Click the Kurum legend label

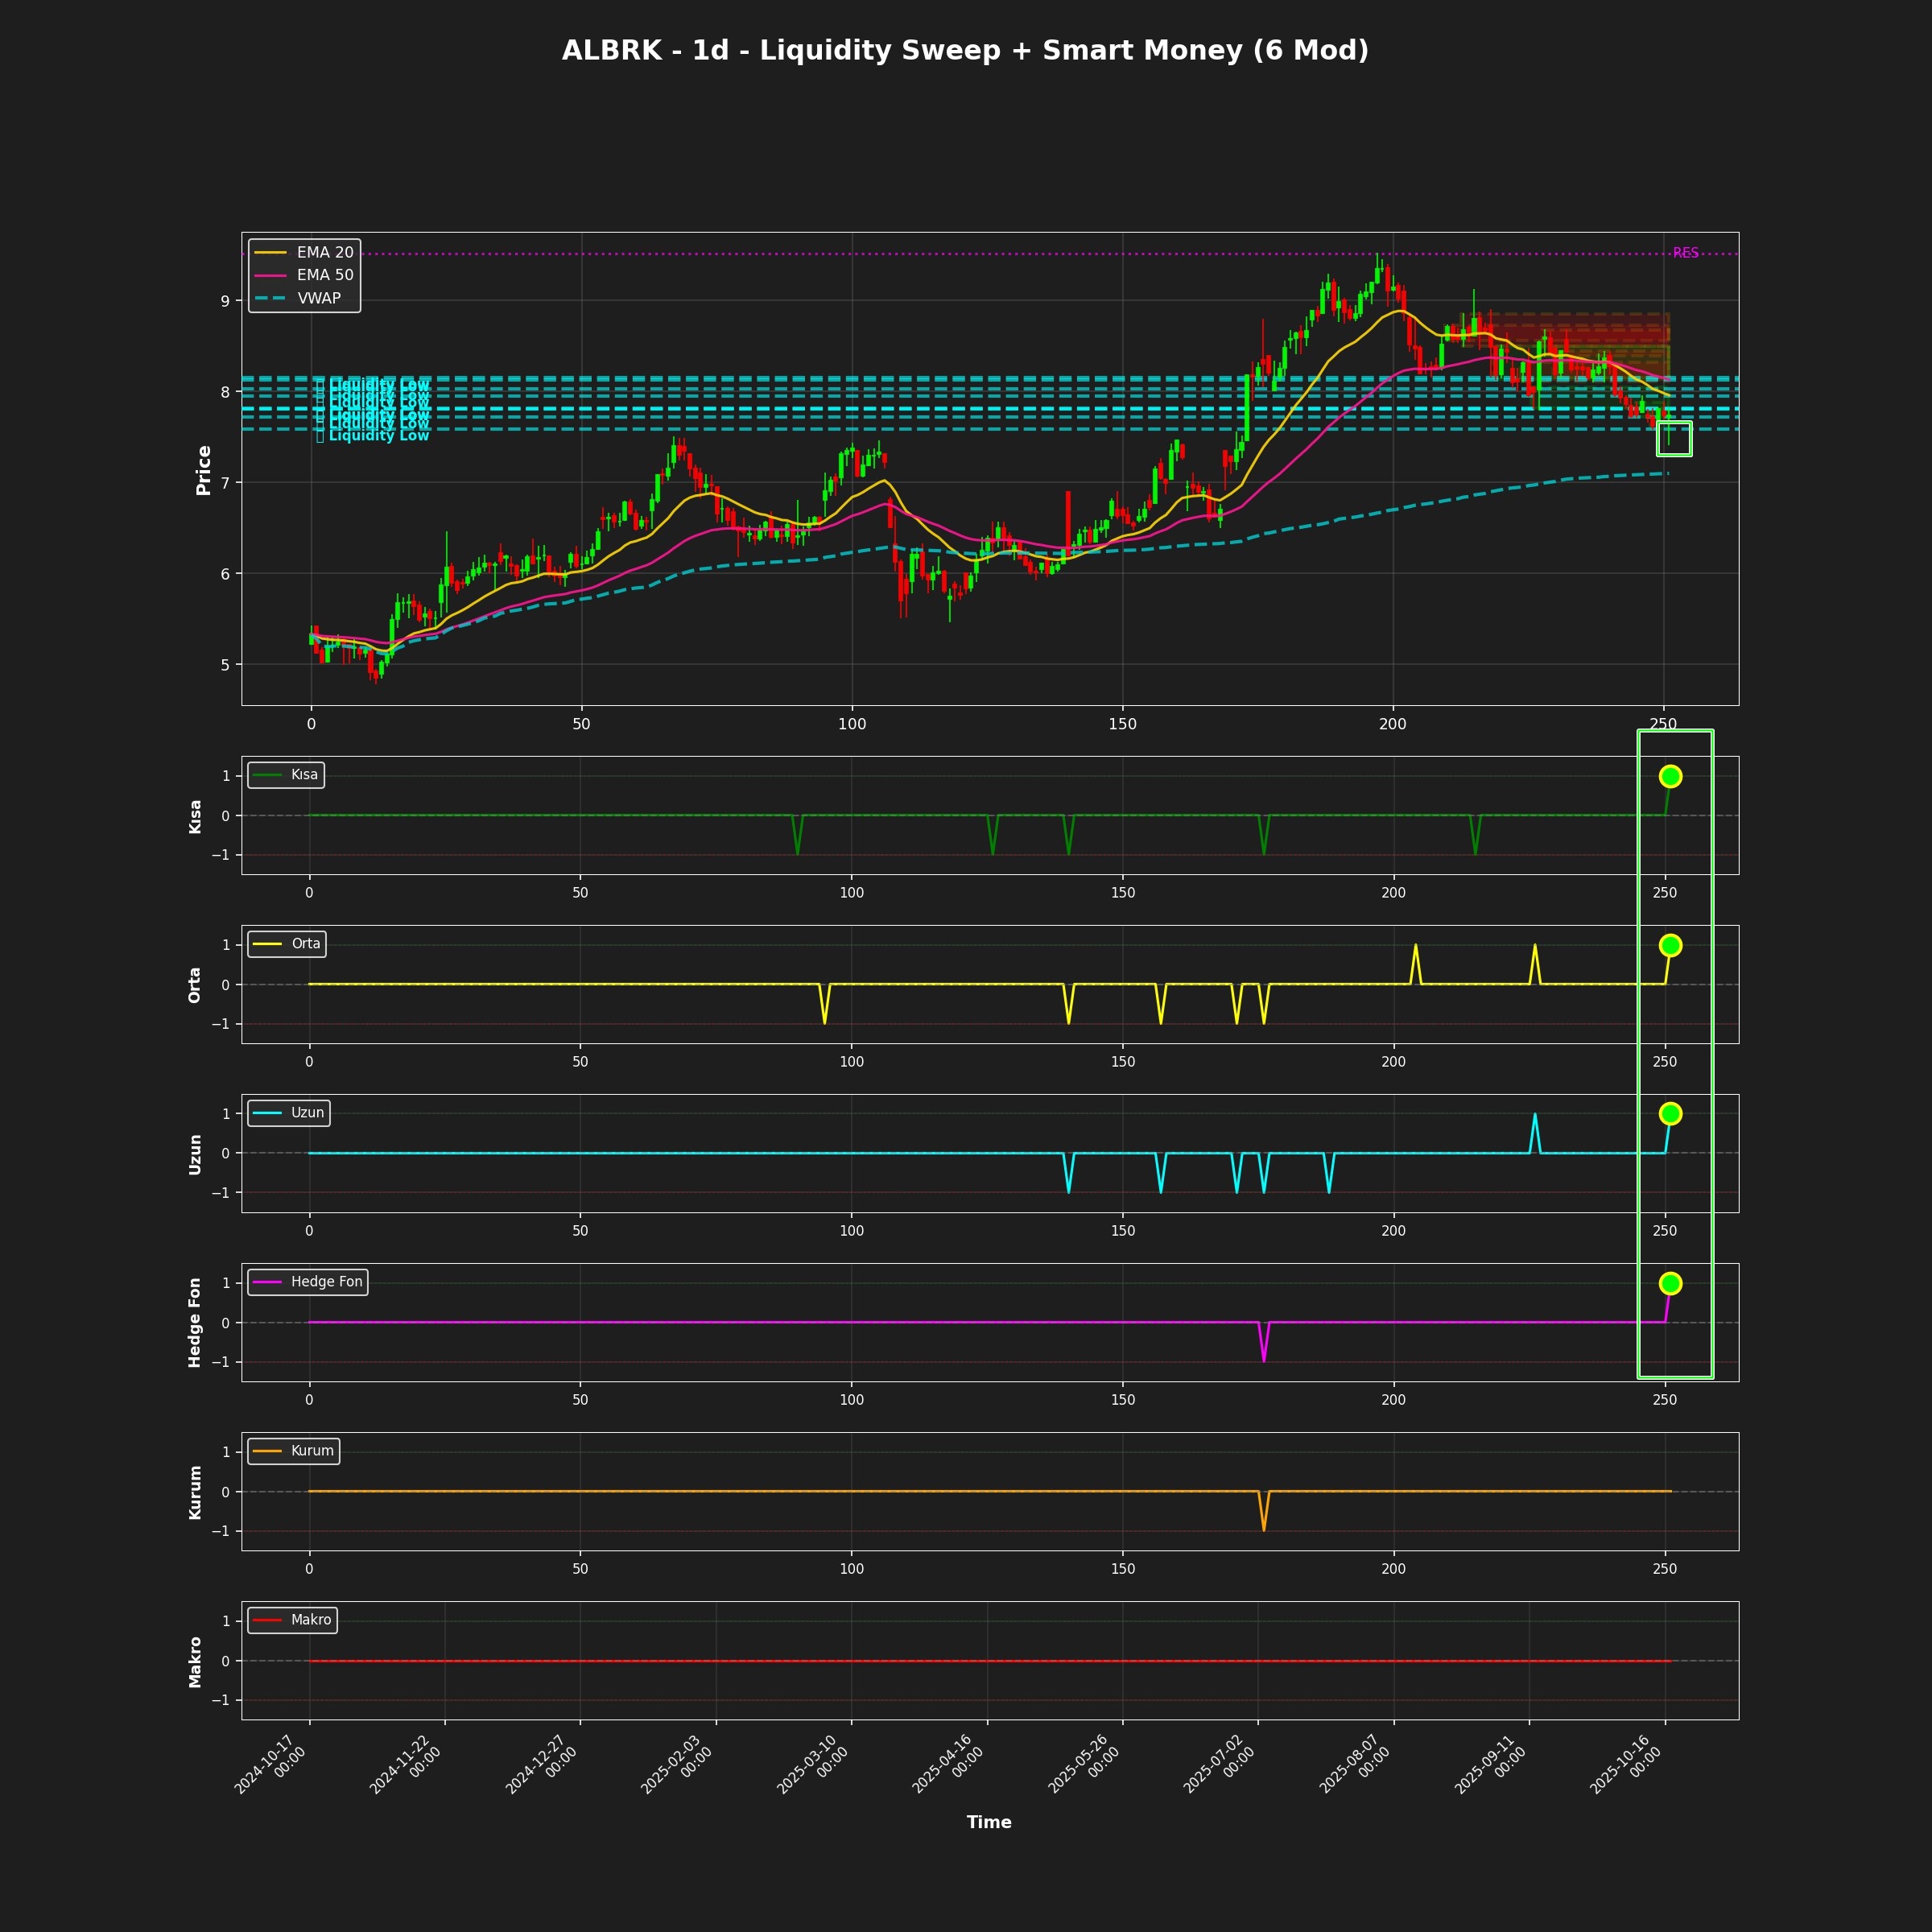coord(312,1451)
